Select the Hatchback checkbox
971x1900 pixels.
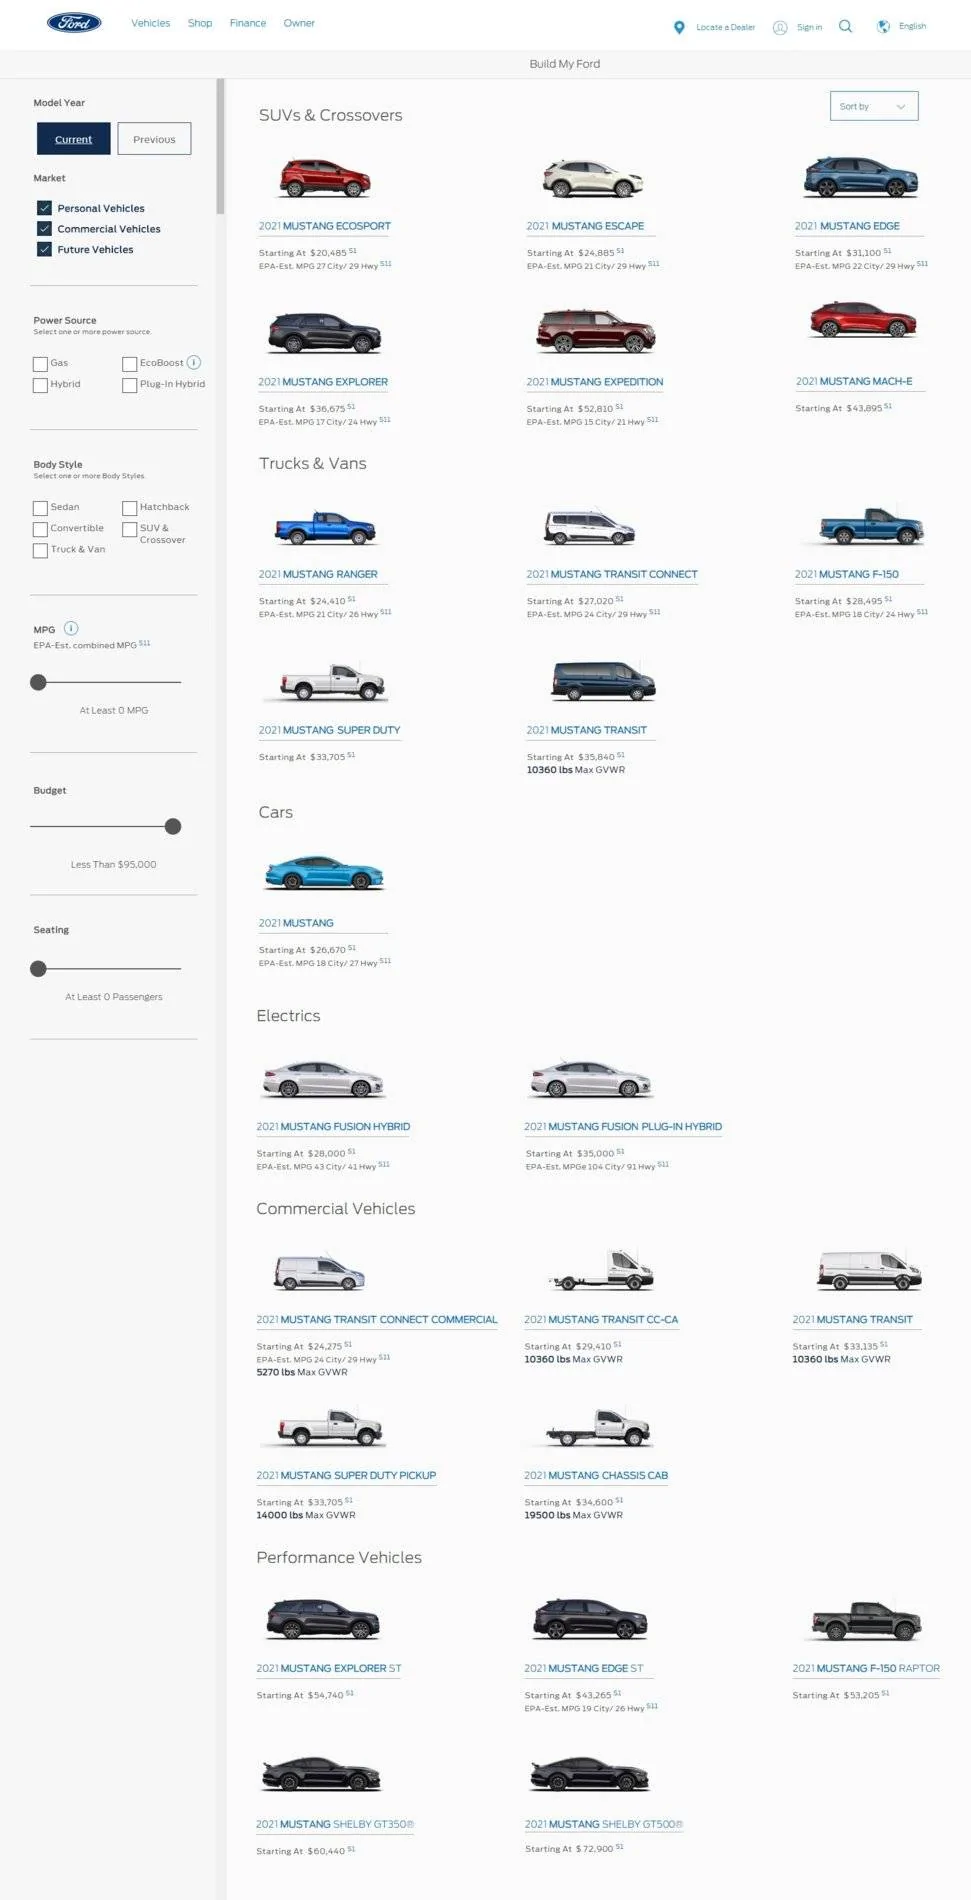129,508
